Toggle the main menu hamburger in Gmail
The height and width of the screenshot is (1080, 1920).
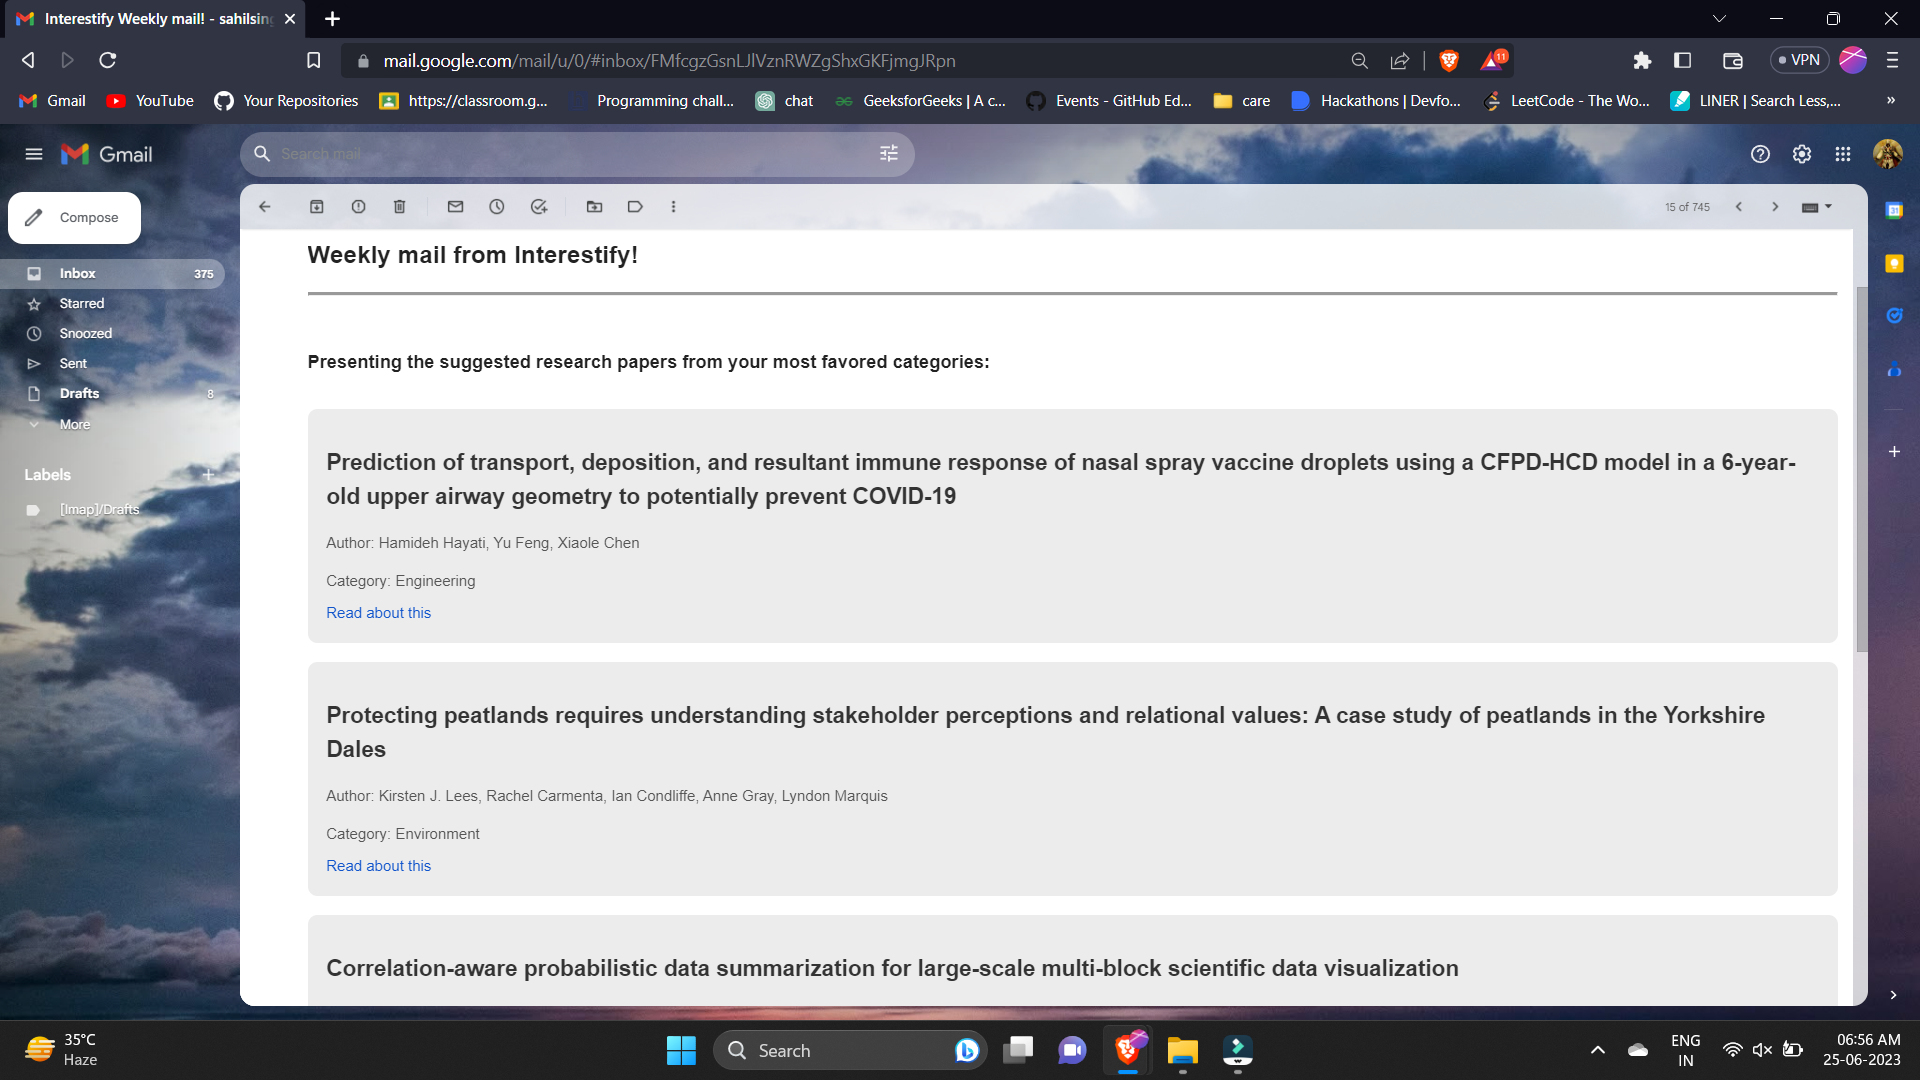click(x=34, y=154)
